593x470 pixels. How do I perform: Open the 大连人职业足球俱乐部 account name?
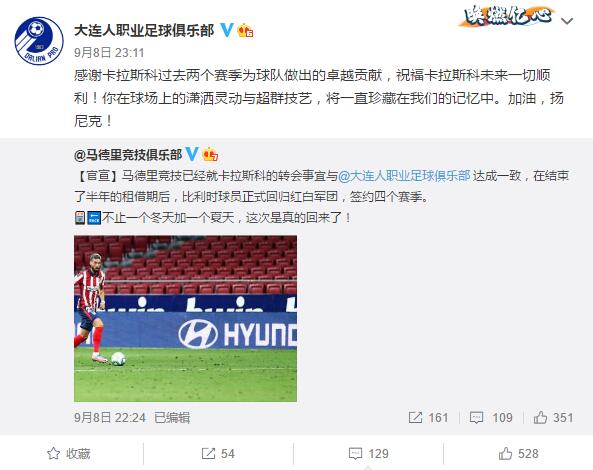(144, 30)
